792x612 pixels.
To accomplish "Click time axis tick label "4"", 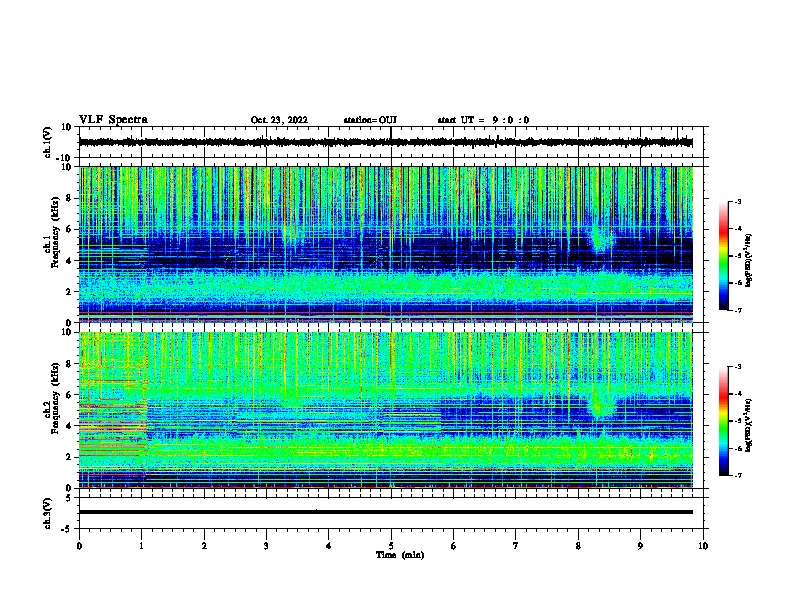I will [x=329, y=546].
